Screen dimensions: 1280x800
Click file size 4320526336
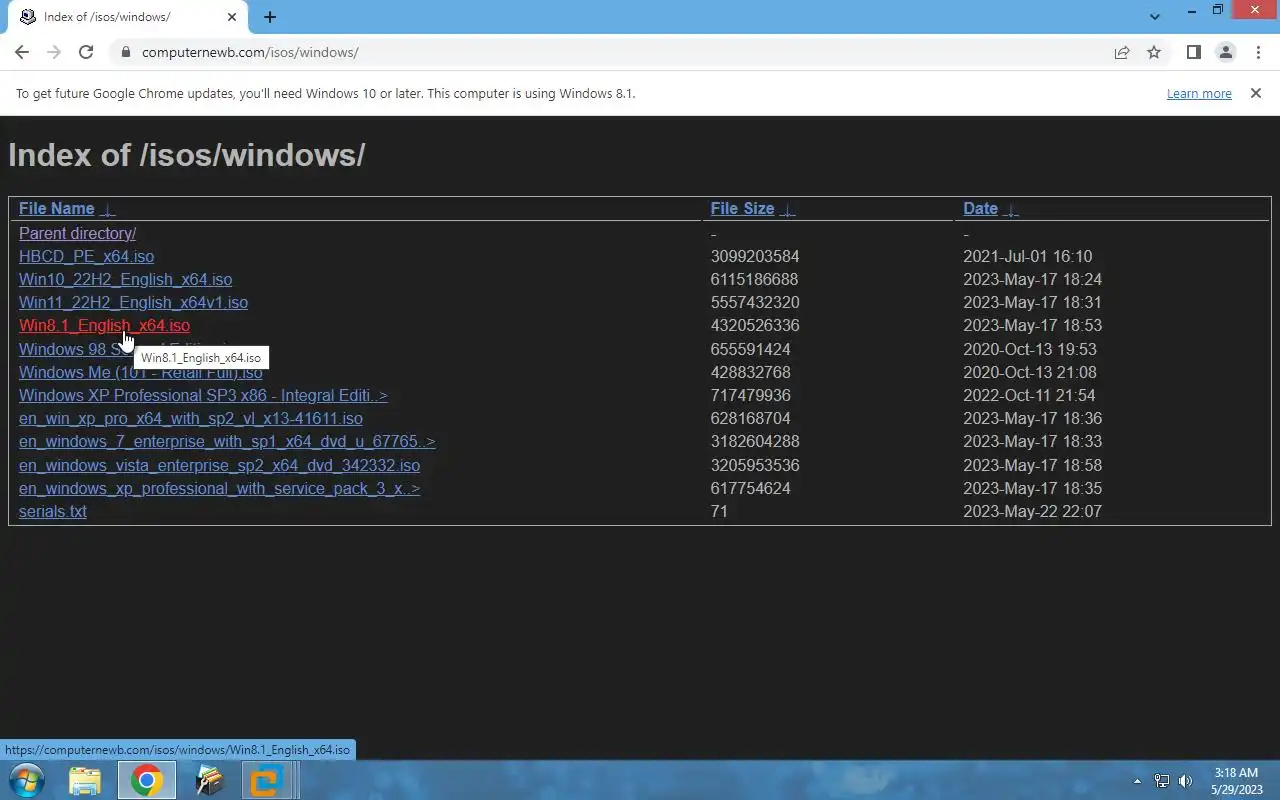pyautogui.click(x=755, y=325)
